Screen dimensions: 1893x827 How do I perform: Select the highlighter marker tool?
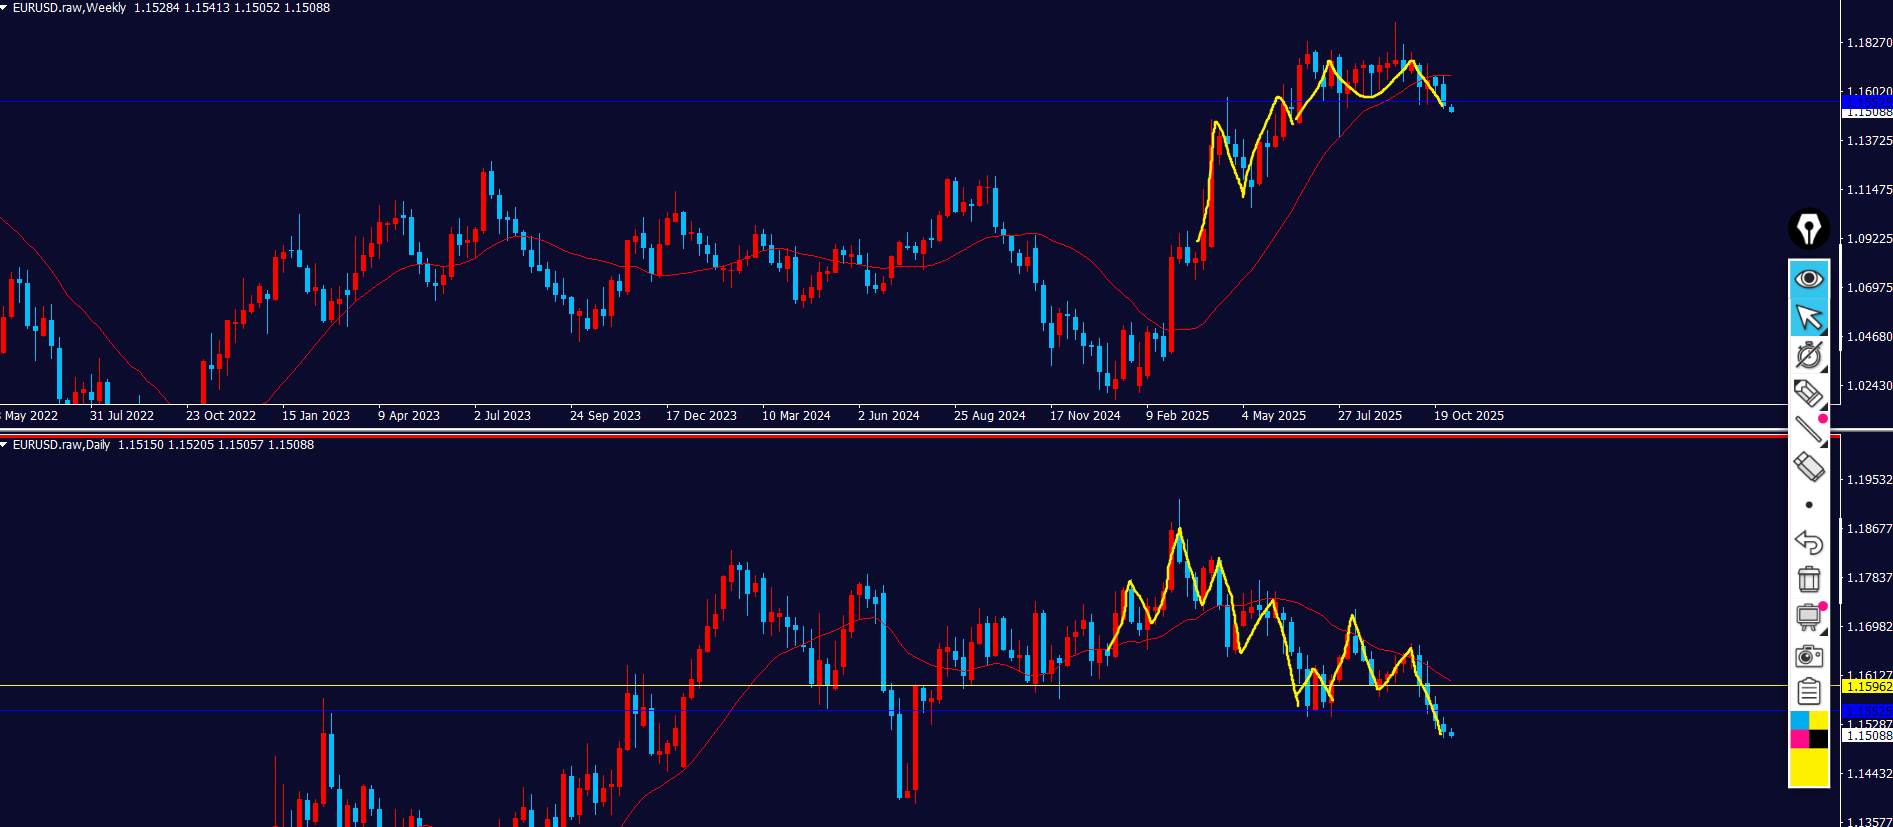click(1808, 393)
